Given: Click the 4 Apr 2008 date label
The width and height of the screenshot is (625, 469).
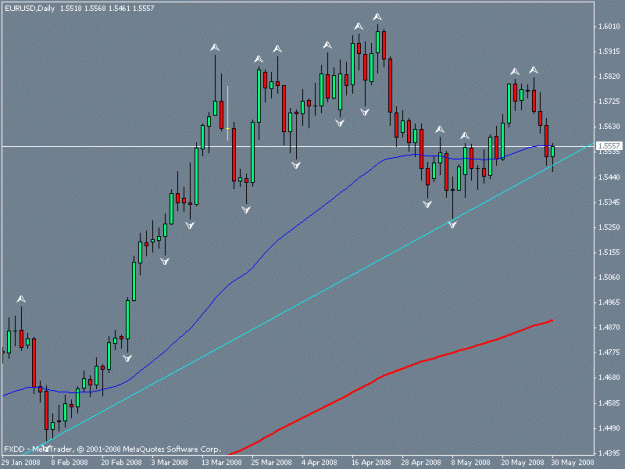Looking at the screenshot, I should click(319, 462).
